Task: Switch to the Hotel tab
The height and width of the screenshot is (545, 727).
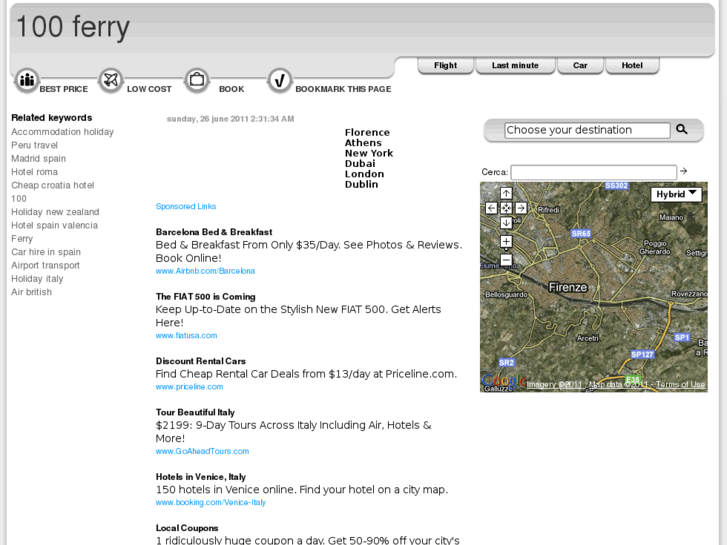Action: [x=632, y=65]
